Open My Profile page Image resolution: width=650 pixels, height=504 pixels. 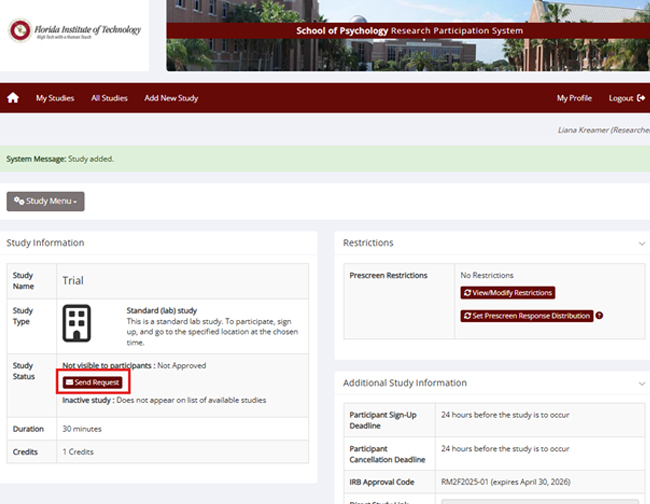pyautogui.click(x=574, y=98)
